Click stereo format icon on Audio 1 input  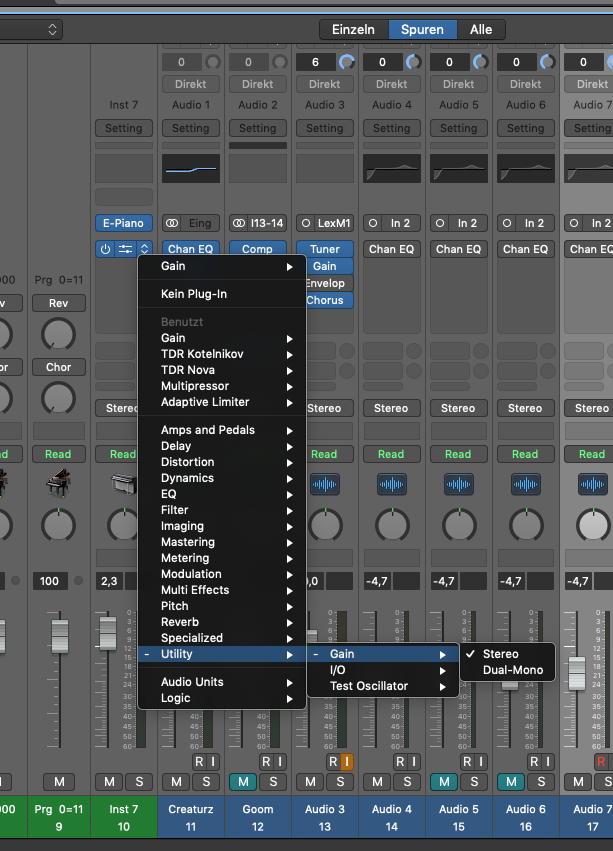tap(172, 223)
